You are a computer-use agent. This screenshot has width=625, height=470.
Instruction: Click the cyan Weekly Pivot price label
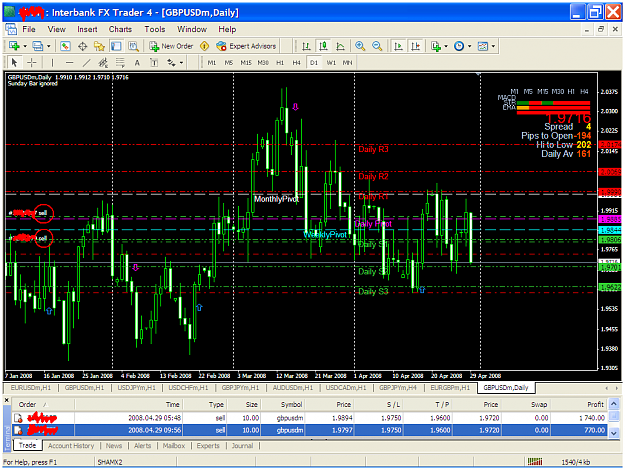[610, 230]
